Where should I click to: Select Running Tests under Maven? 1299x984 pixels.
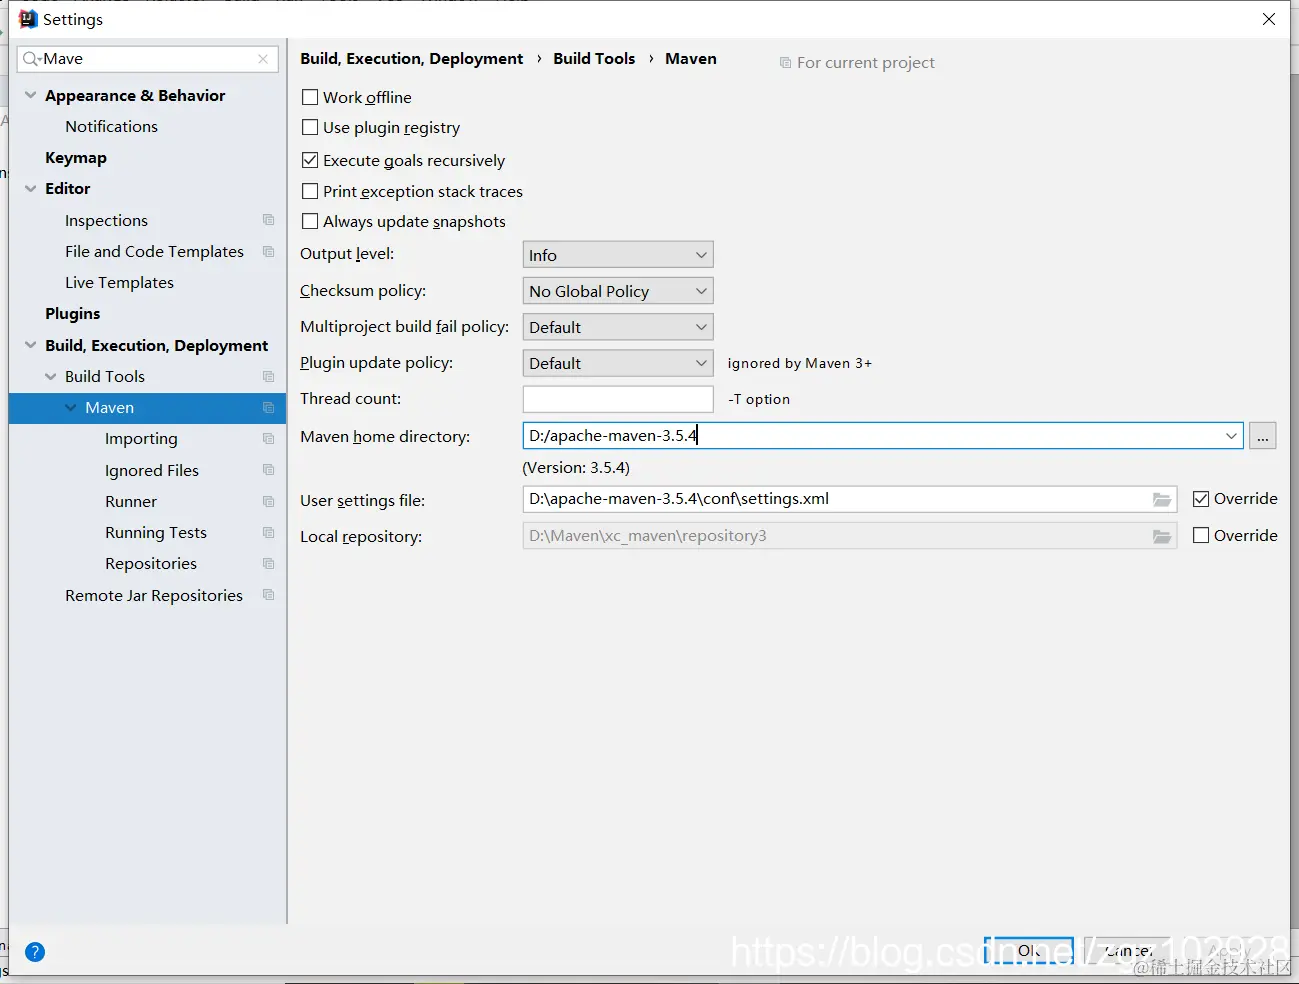pos(156,532)
